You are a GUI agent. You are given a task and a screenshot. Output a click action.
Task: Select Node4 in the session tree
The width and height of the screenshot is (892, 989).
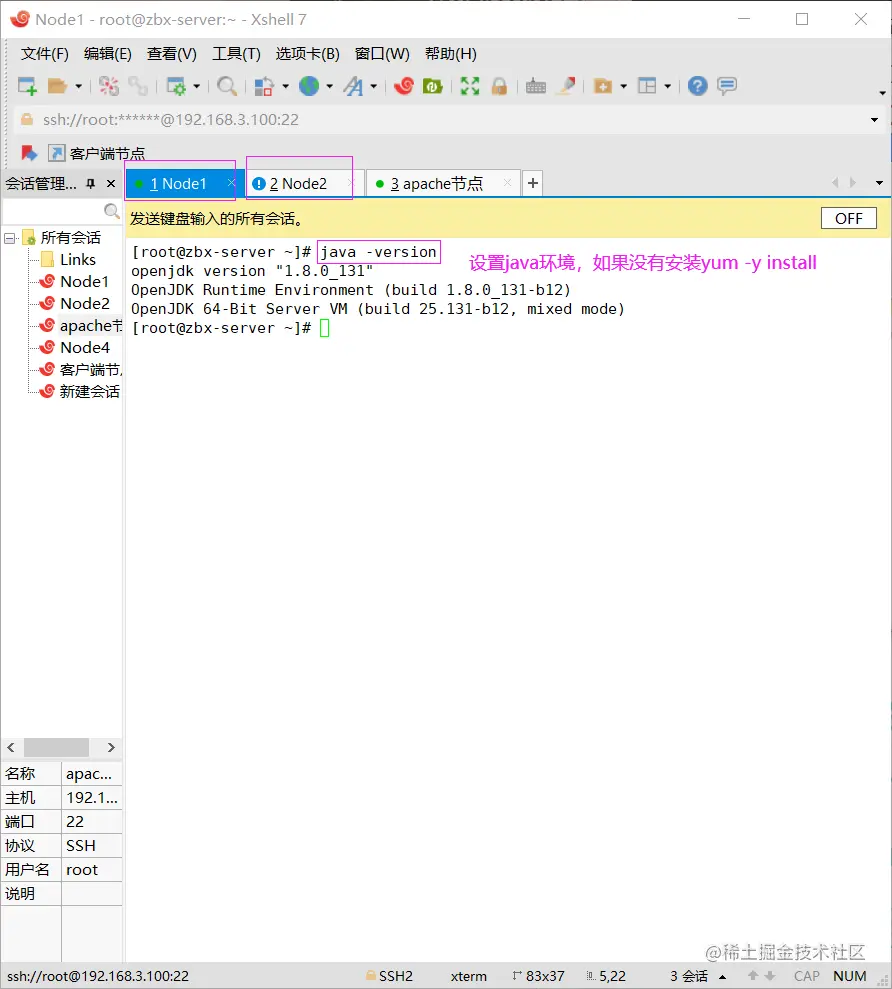pos(85,348)
